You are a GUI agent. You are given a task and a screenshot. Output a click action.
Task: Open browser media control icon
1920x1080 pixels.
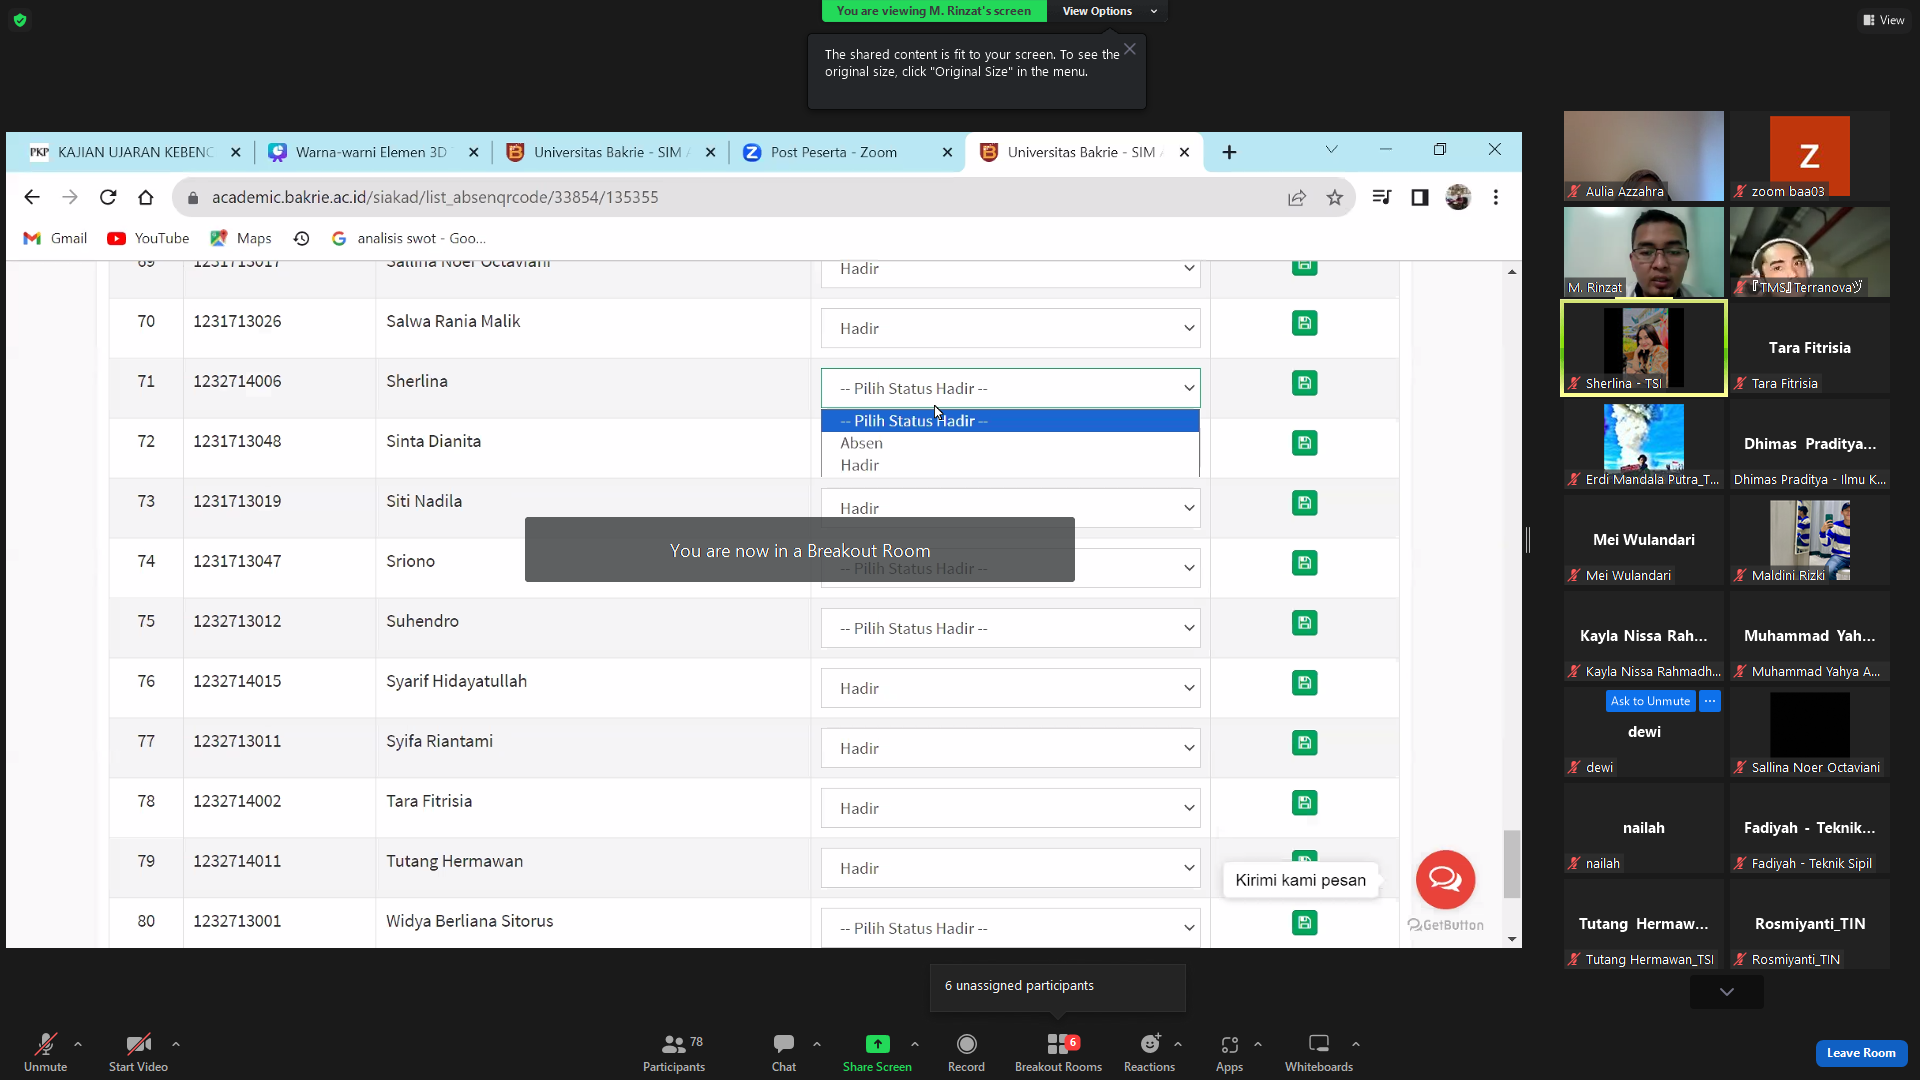click(x=1382, y=198)
